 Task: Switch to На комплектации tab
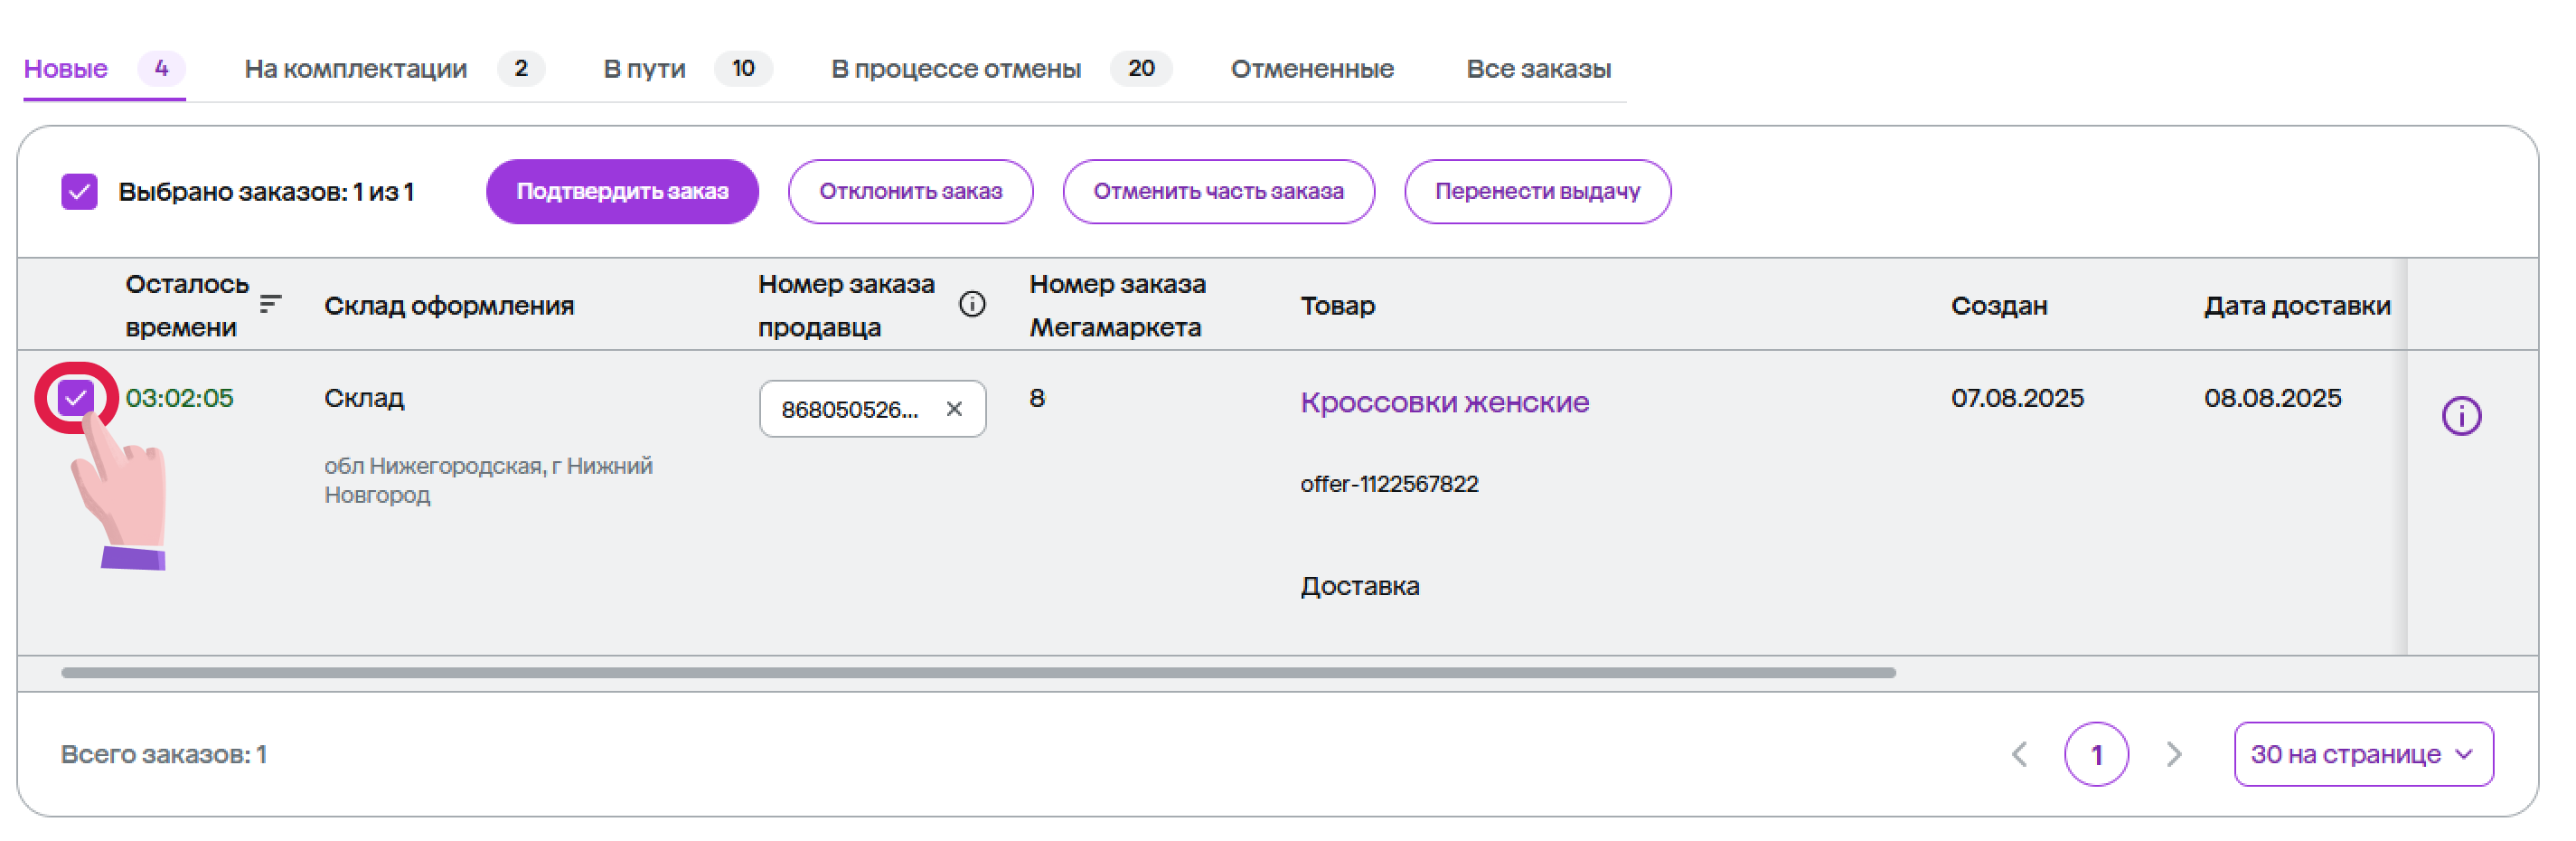355,69
